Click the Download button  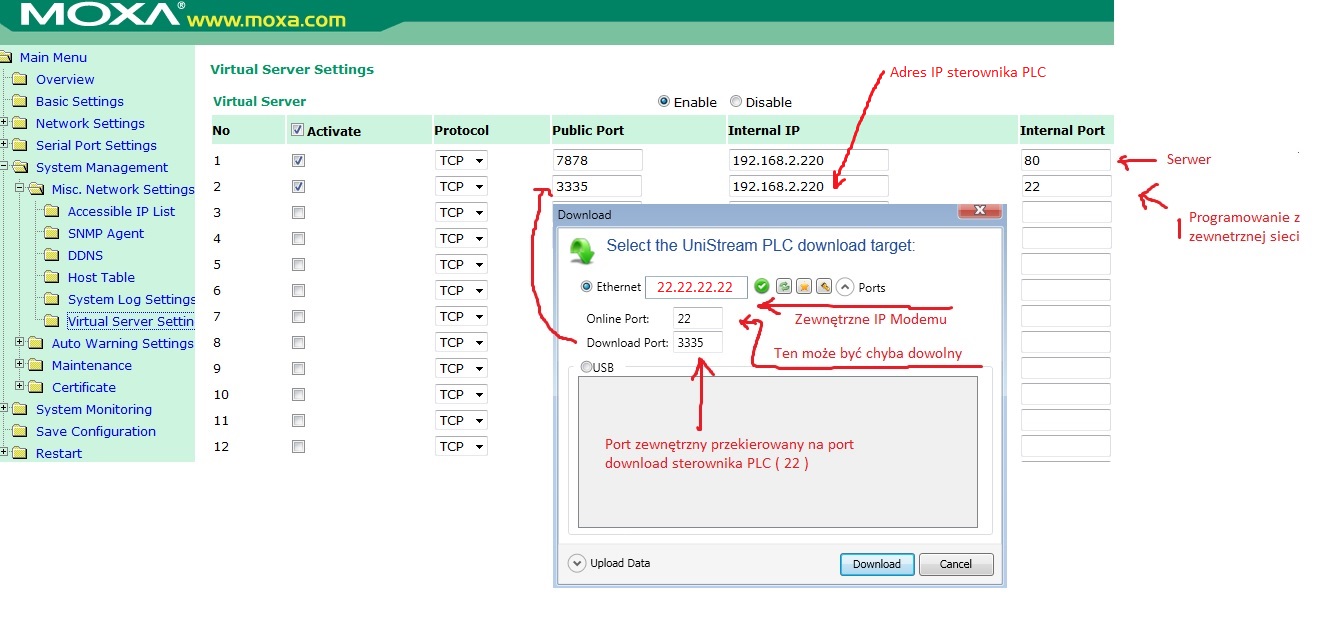point(877,564)
